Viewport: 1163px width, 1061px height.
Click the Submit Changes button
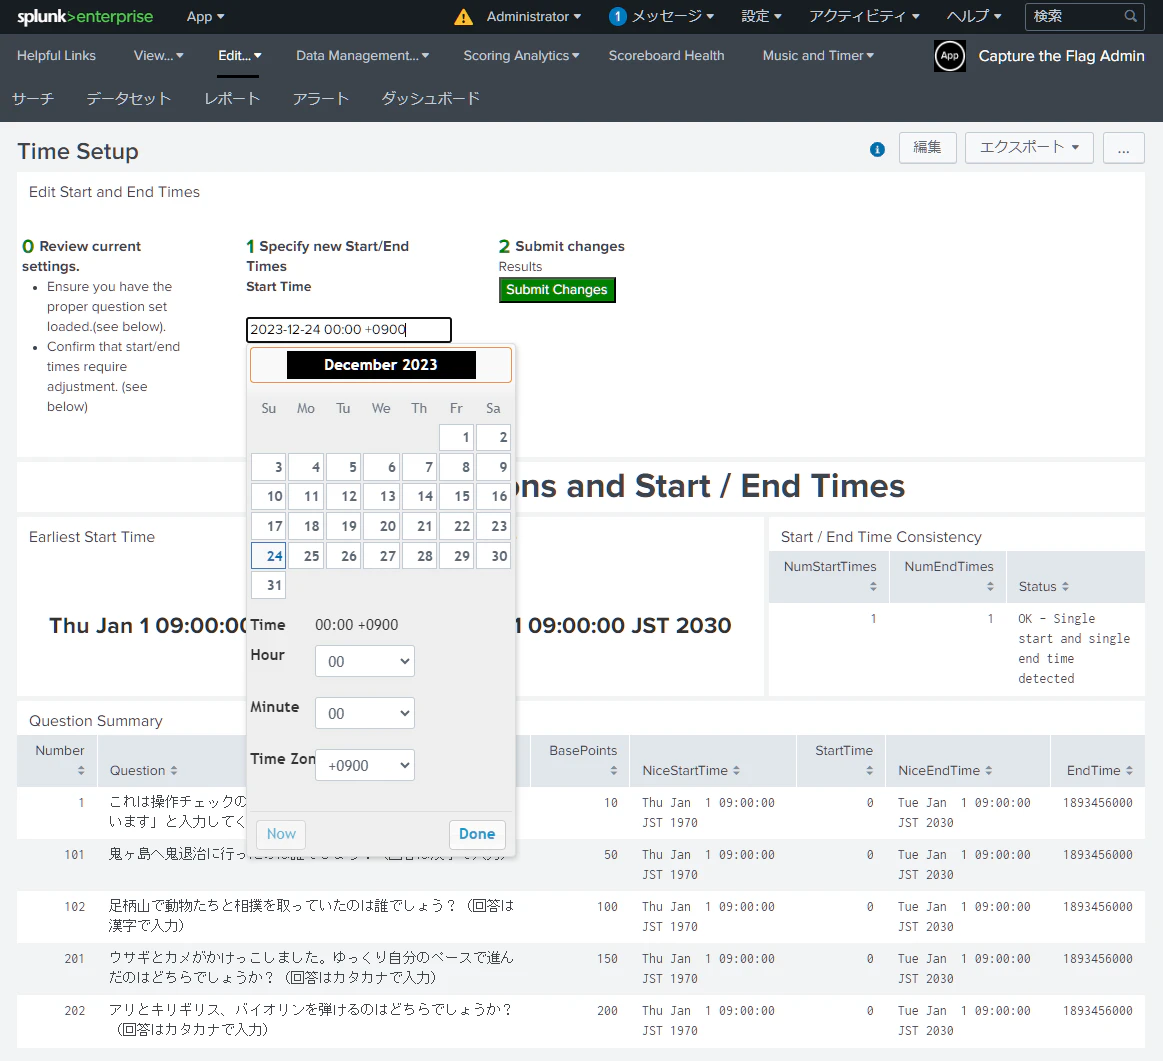pyautogui.click(x=557, y=289)
